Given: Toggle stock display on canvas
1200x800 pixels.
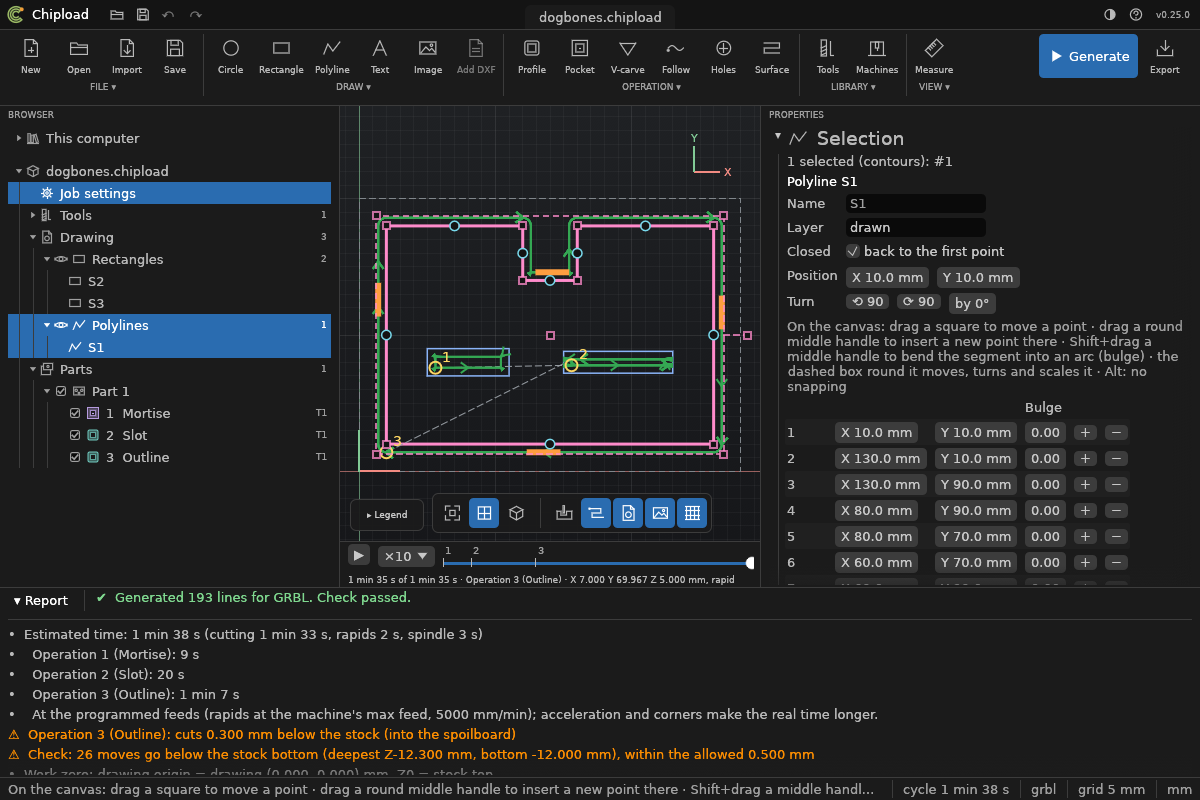Looking at the screenshot, I should coord(564,513).
